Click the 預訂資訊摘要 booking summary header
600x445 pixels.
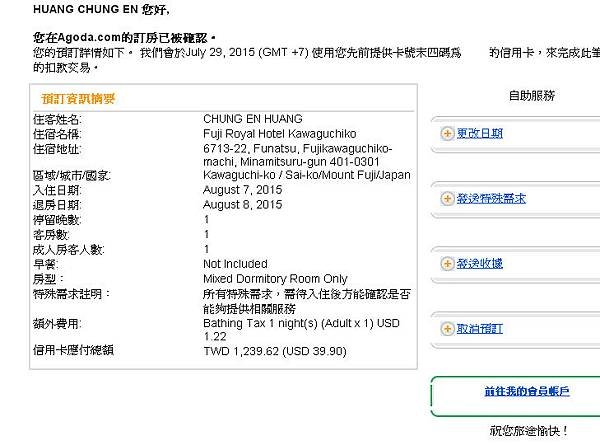point(78,98)
